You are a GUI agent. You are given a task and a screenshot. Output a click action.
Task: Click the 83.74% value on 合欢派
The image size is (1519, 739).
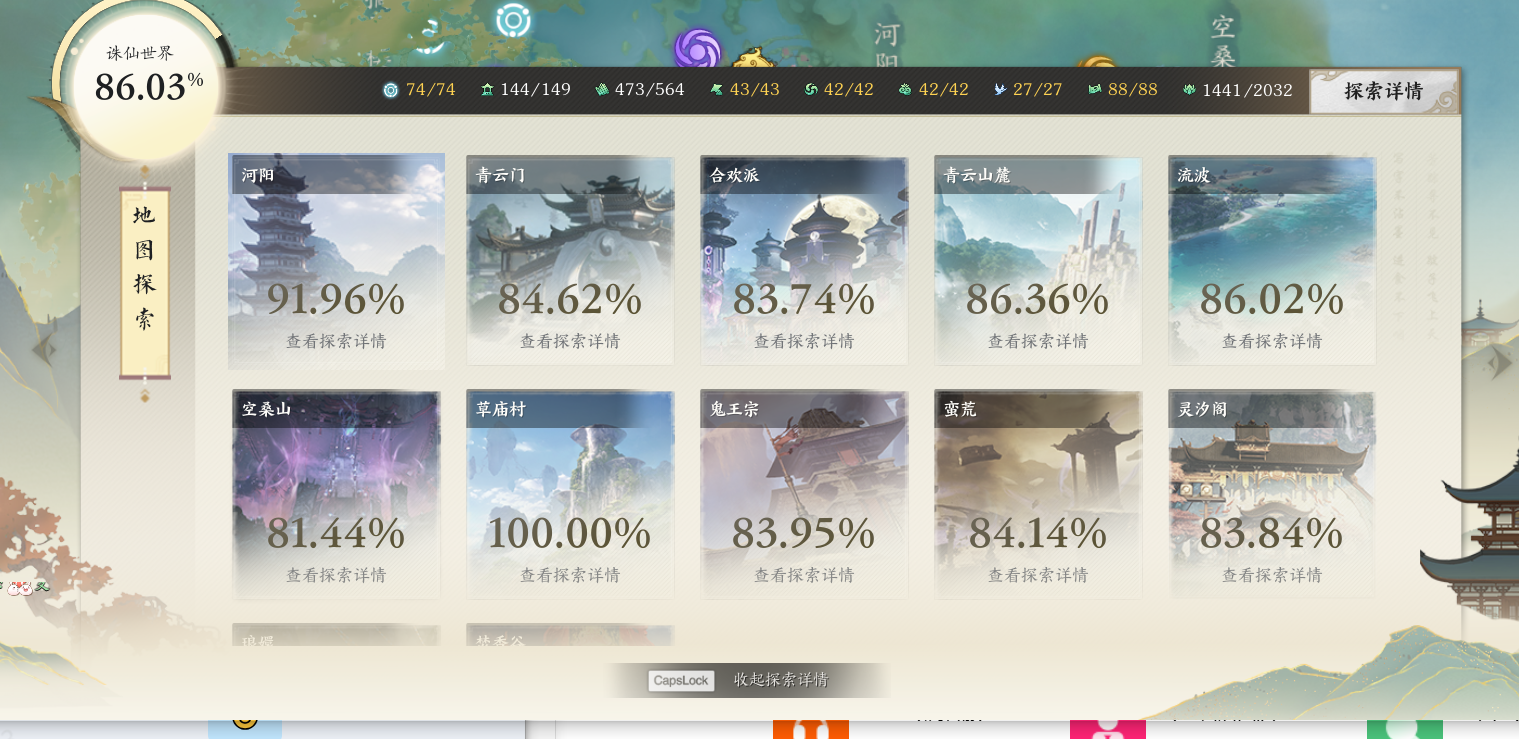pos(804,299)
